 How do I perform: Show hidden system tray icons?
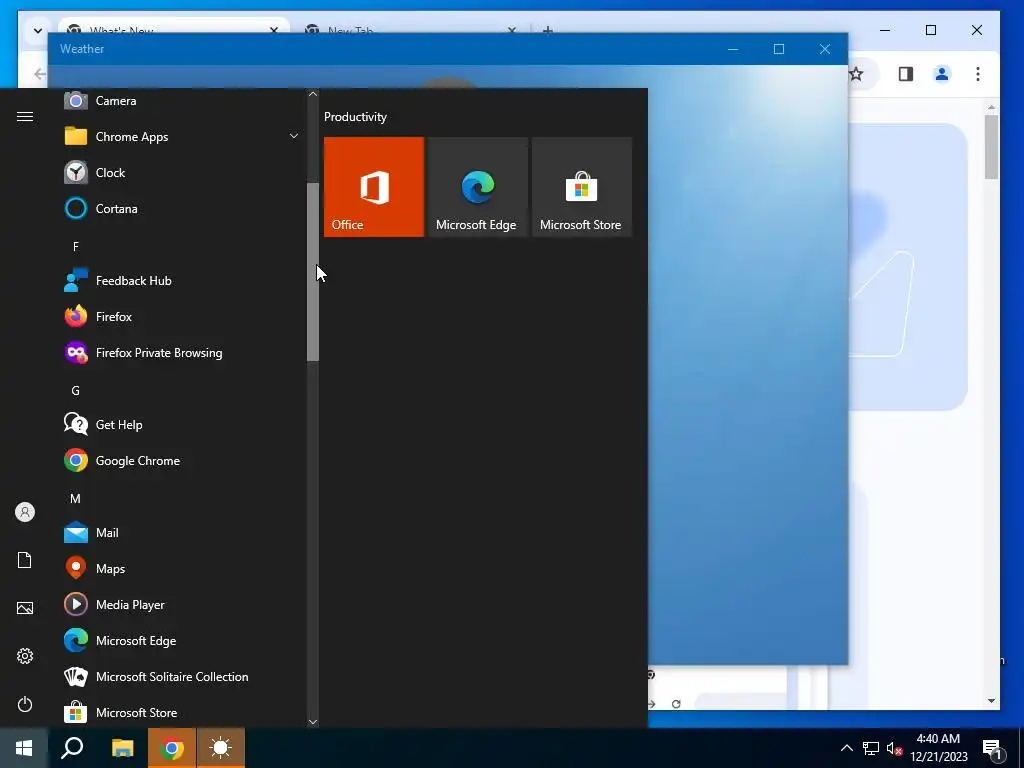point(846,748)
